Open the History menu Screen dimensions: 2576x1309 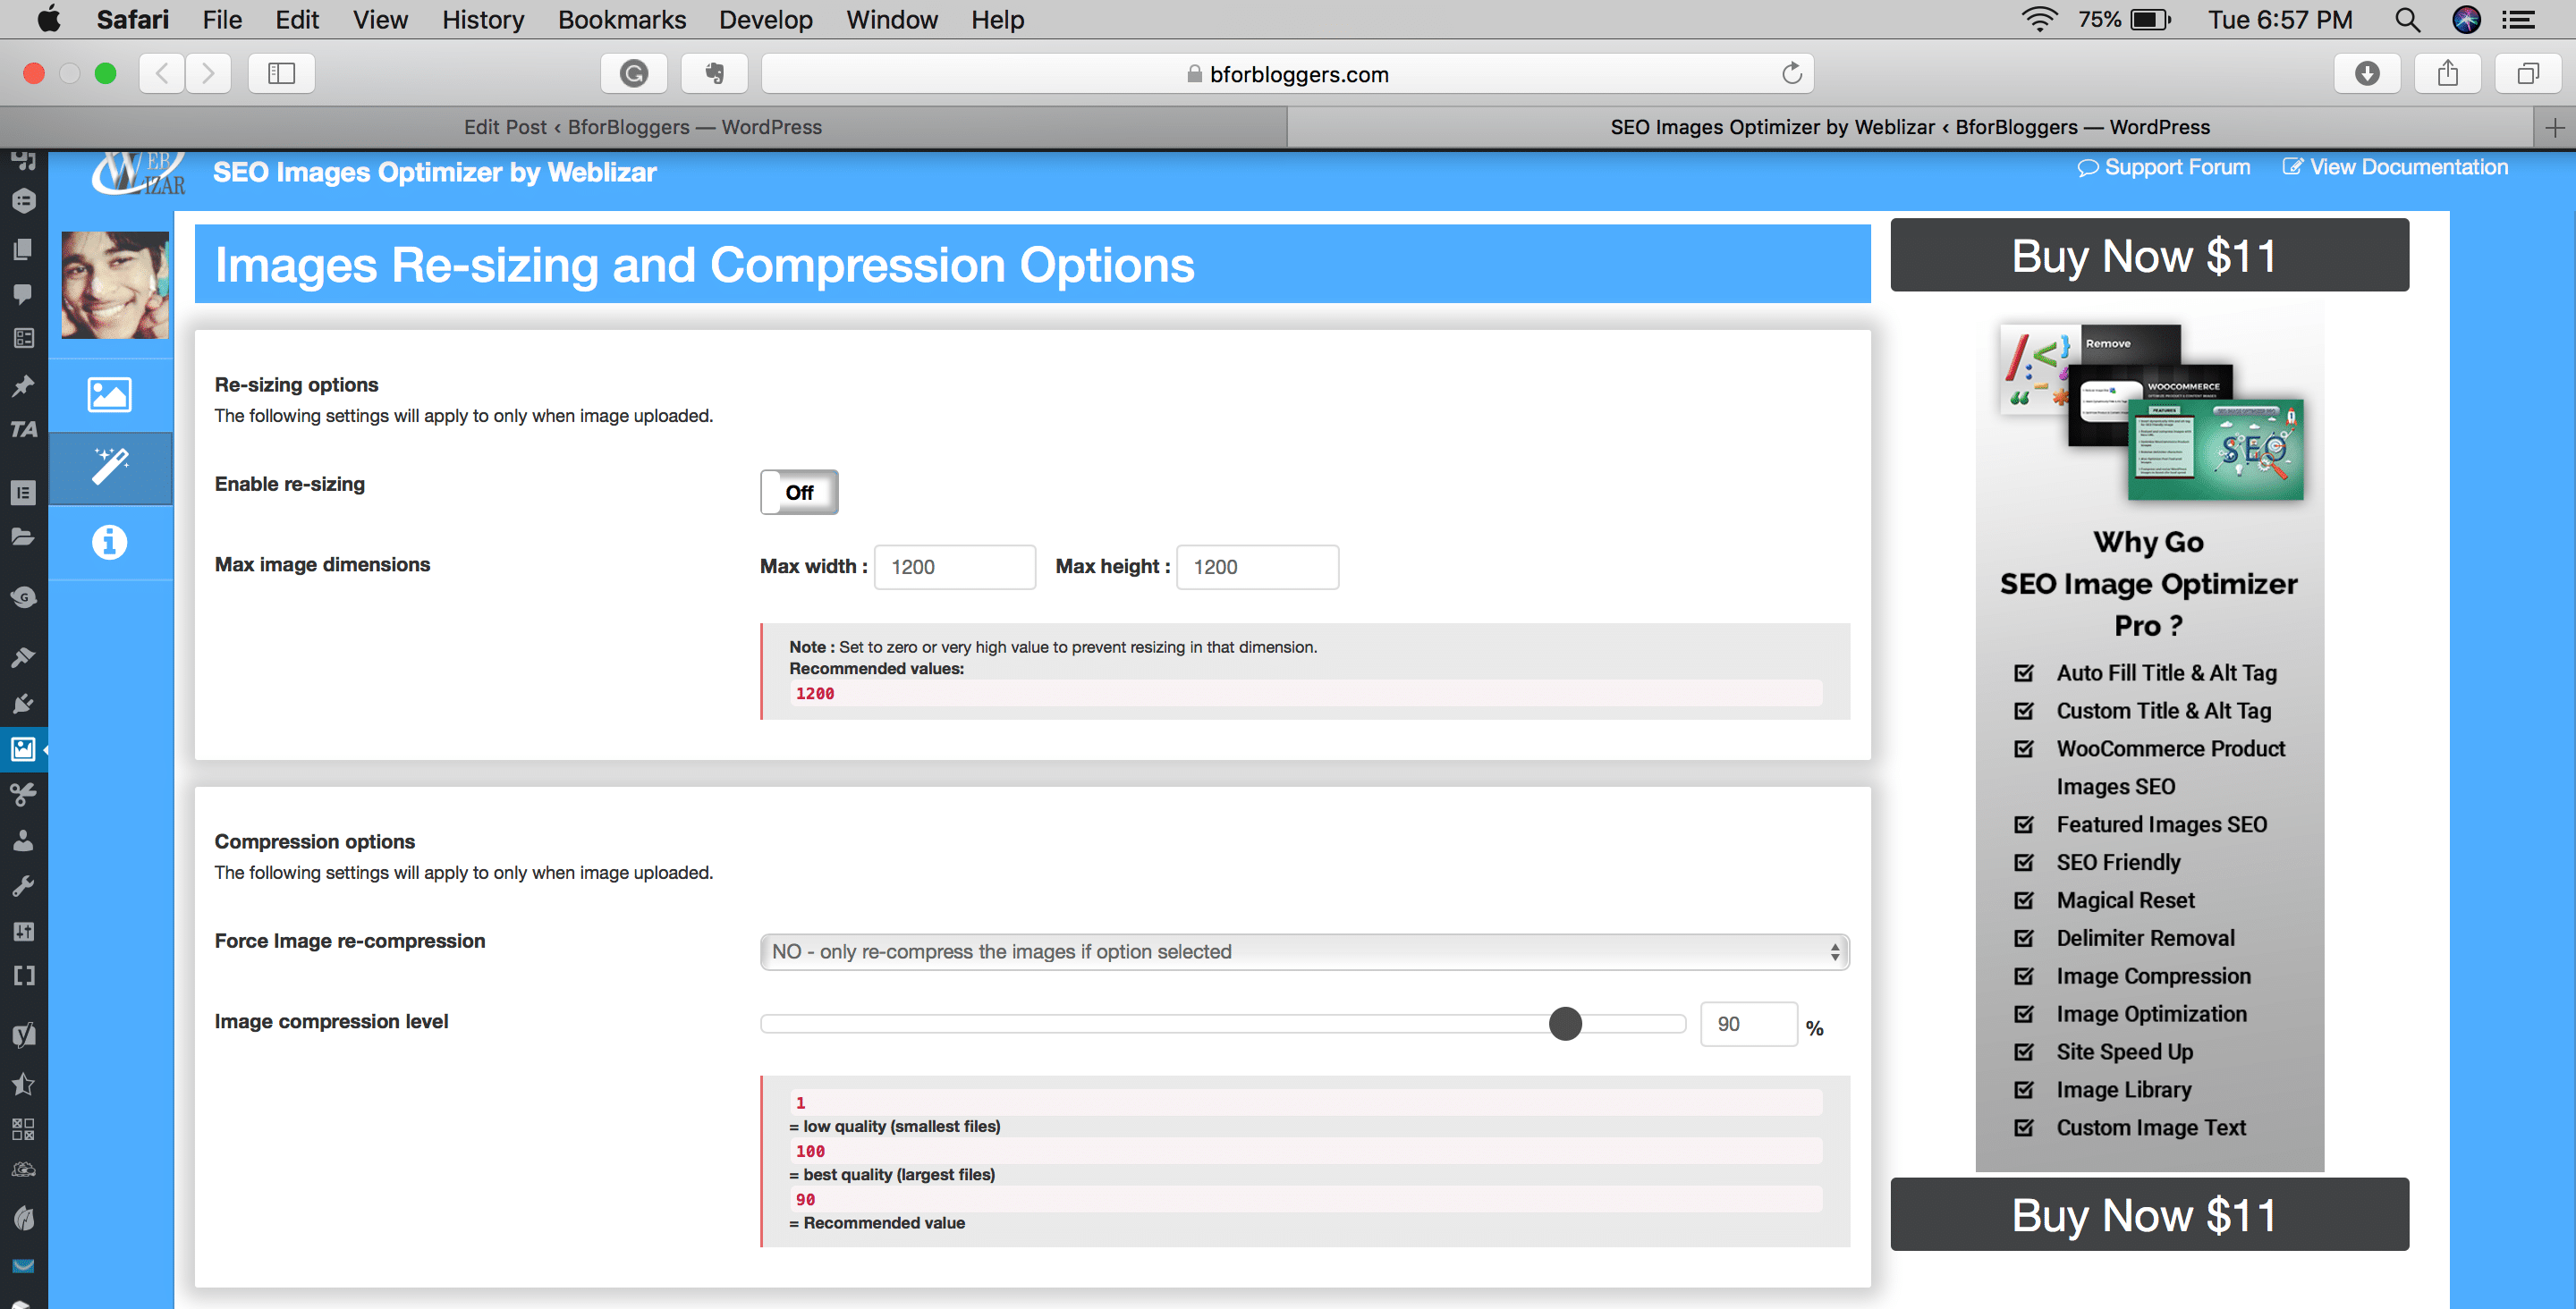[483, 20]
